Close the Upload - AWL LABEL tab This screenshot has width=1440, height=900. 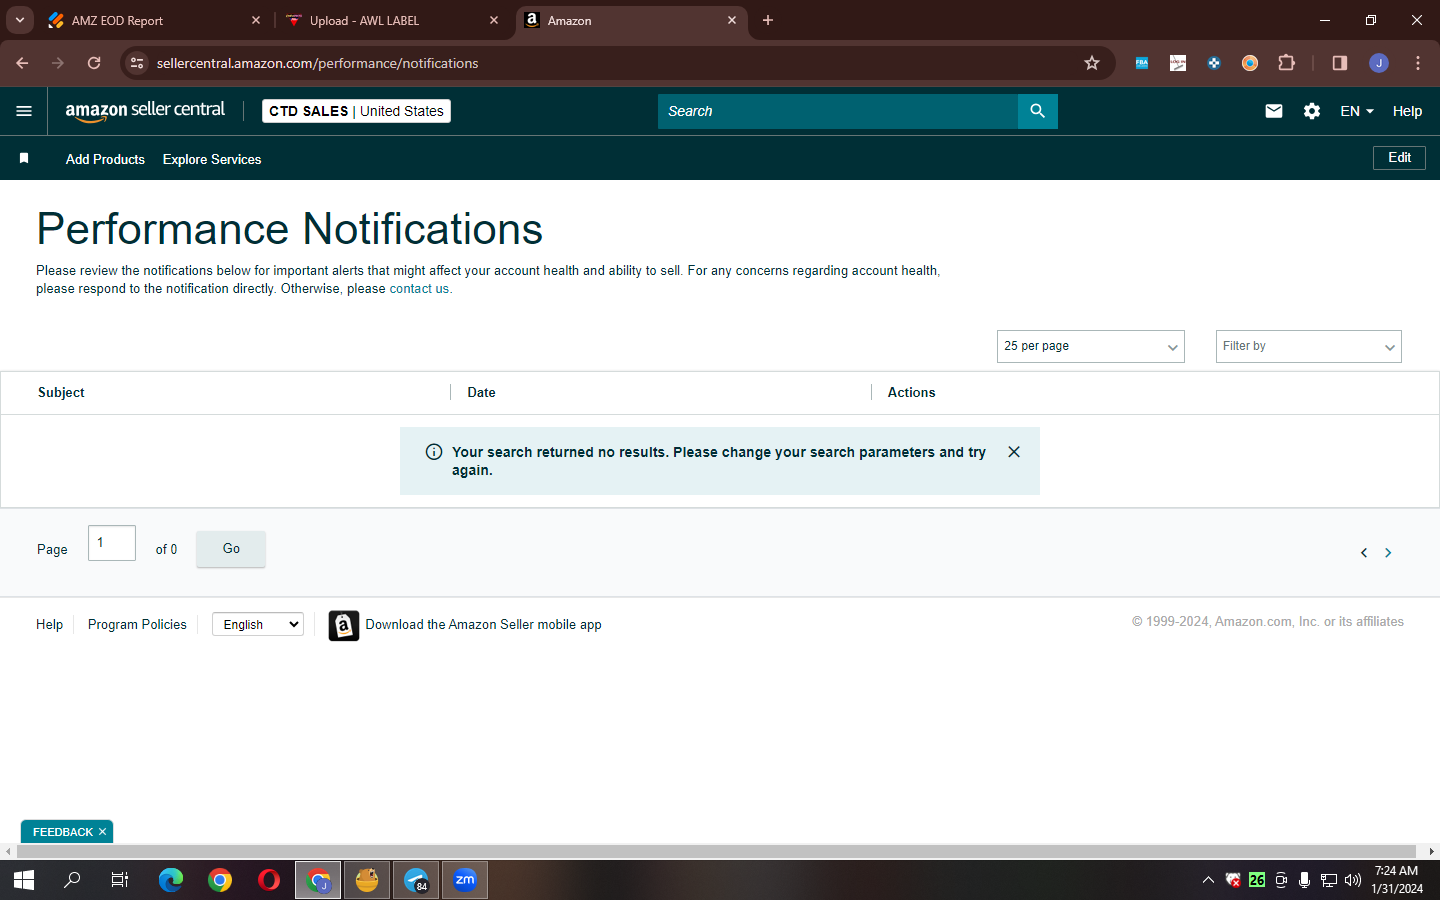494,20
